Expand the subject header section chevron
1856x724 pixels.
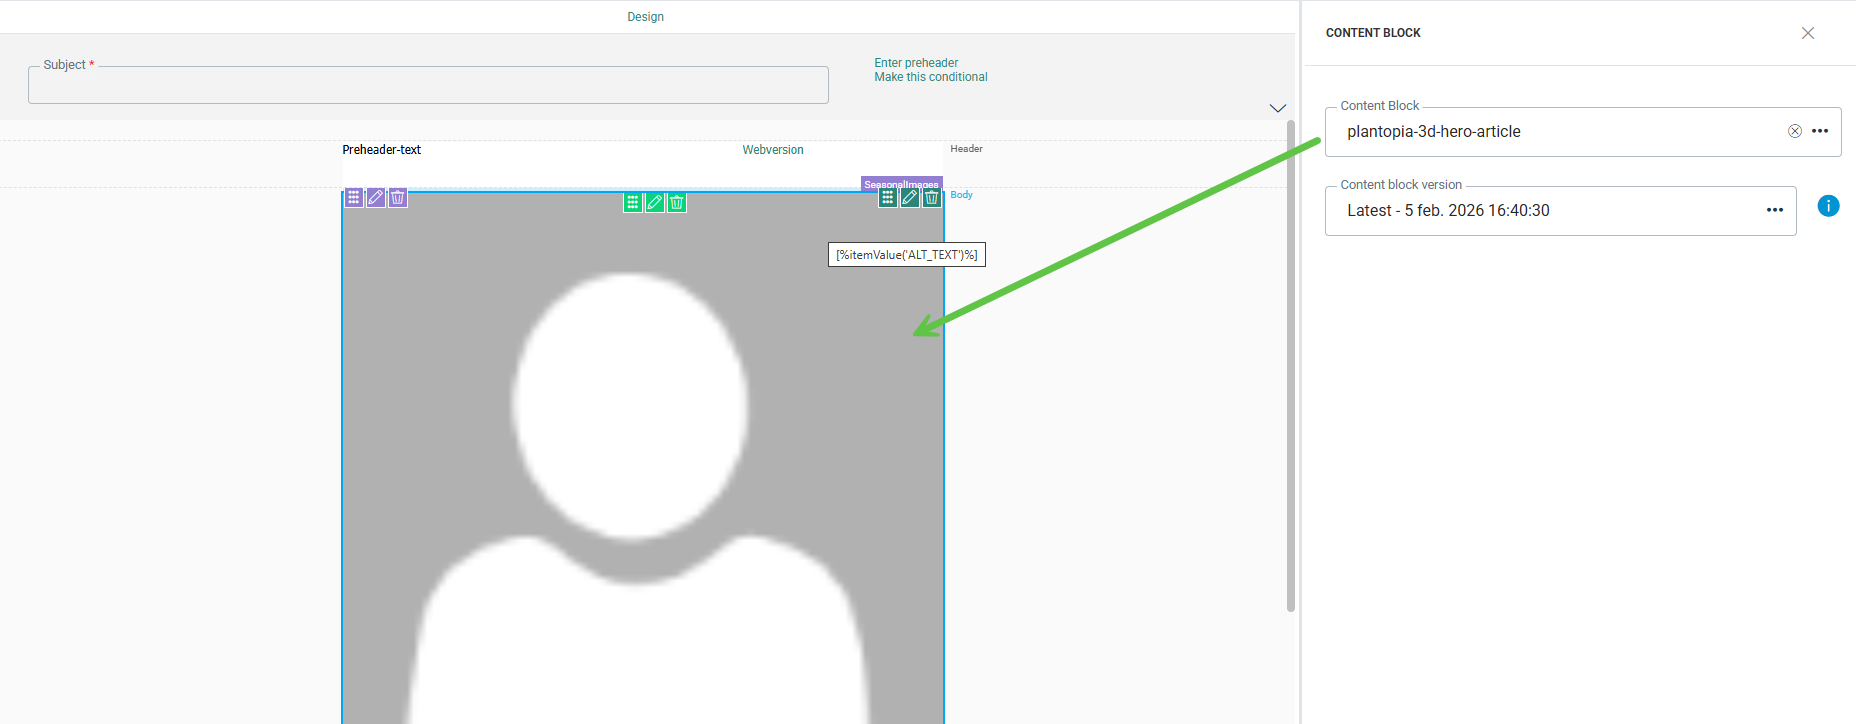1277,108
